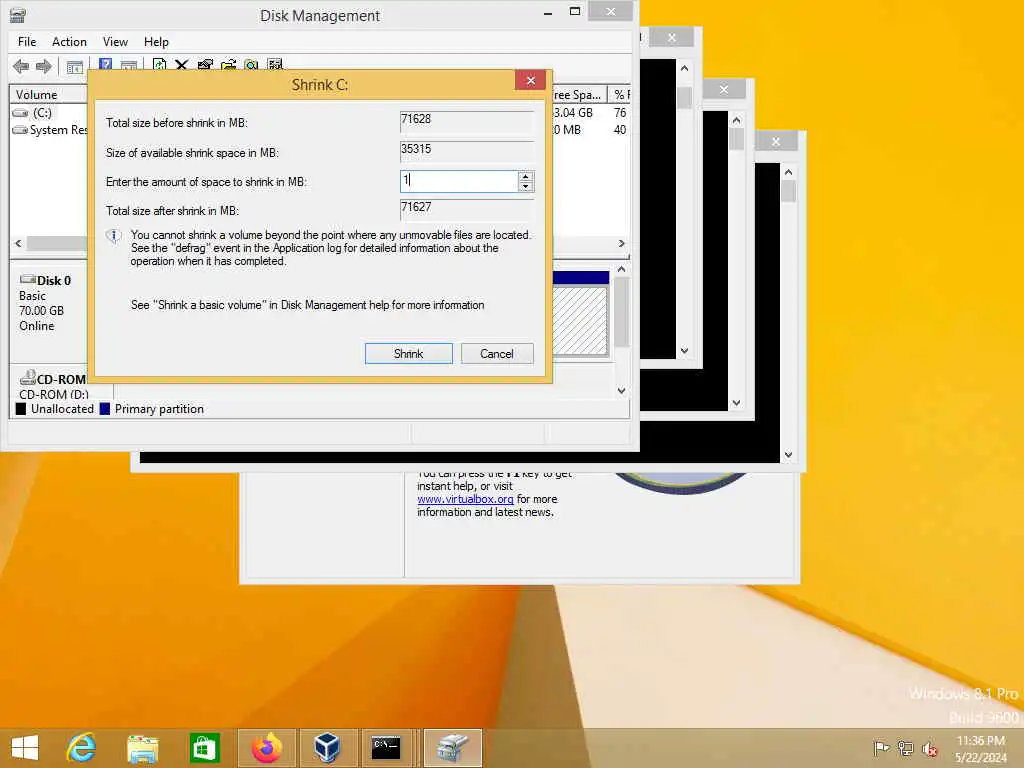The image size is (1024, 768).
Task: Open the Help menu
Action: point(156,42)
